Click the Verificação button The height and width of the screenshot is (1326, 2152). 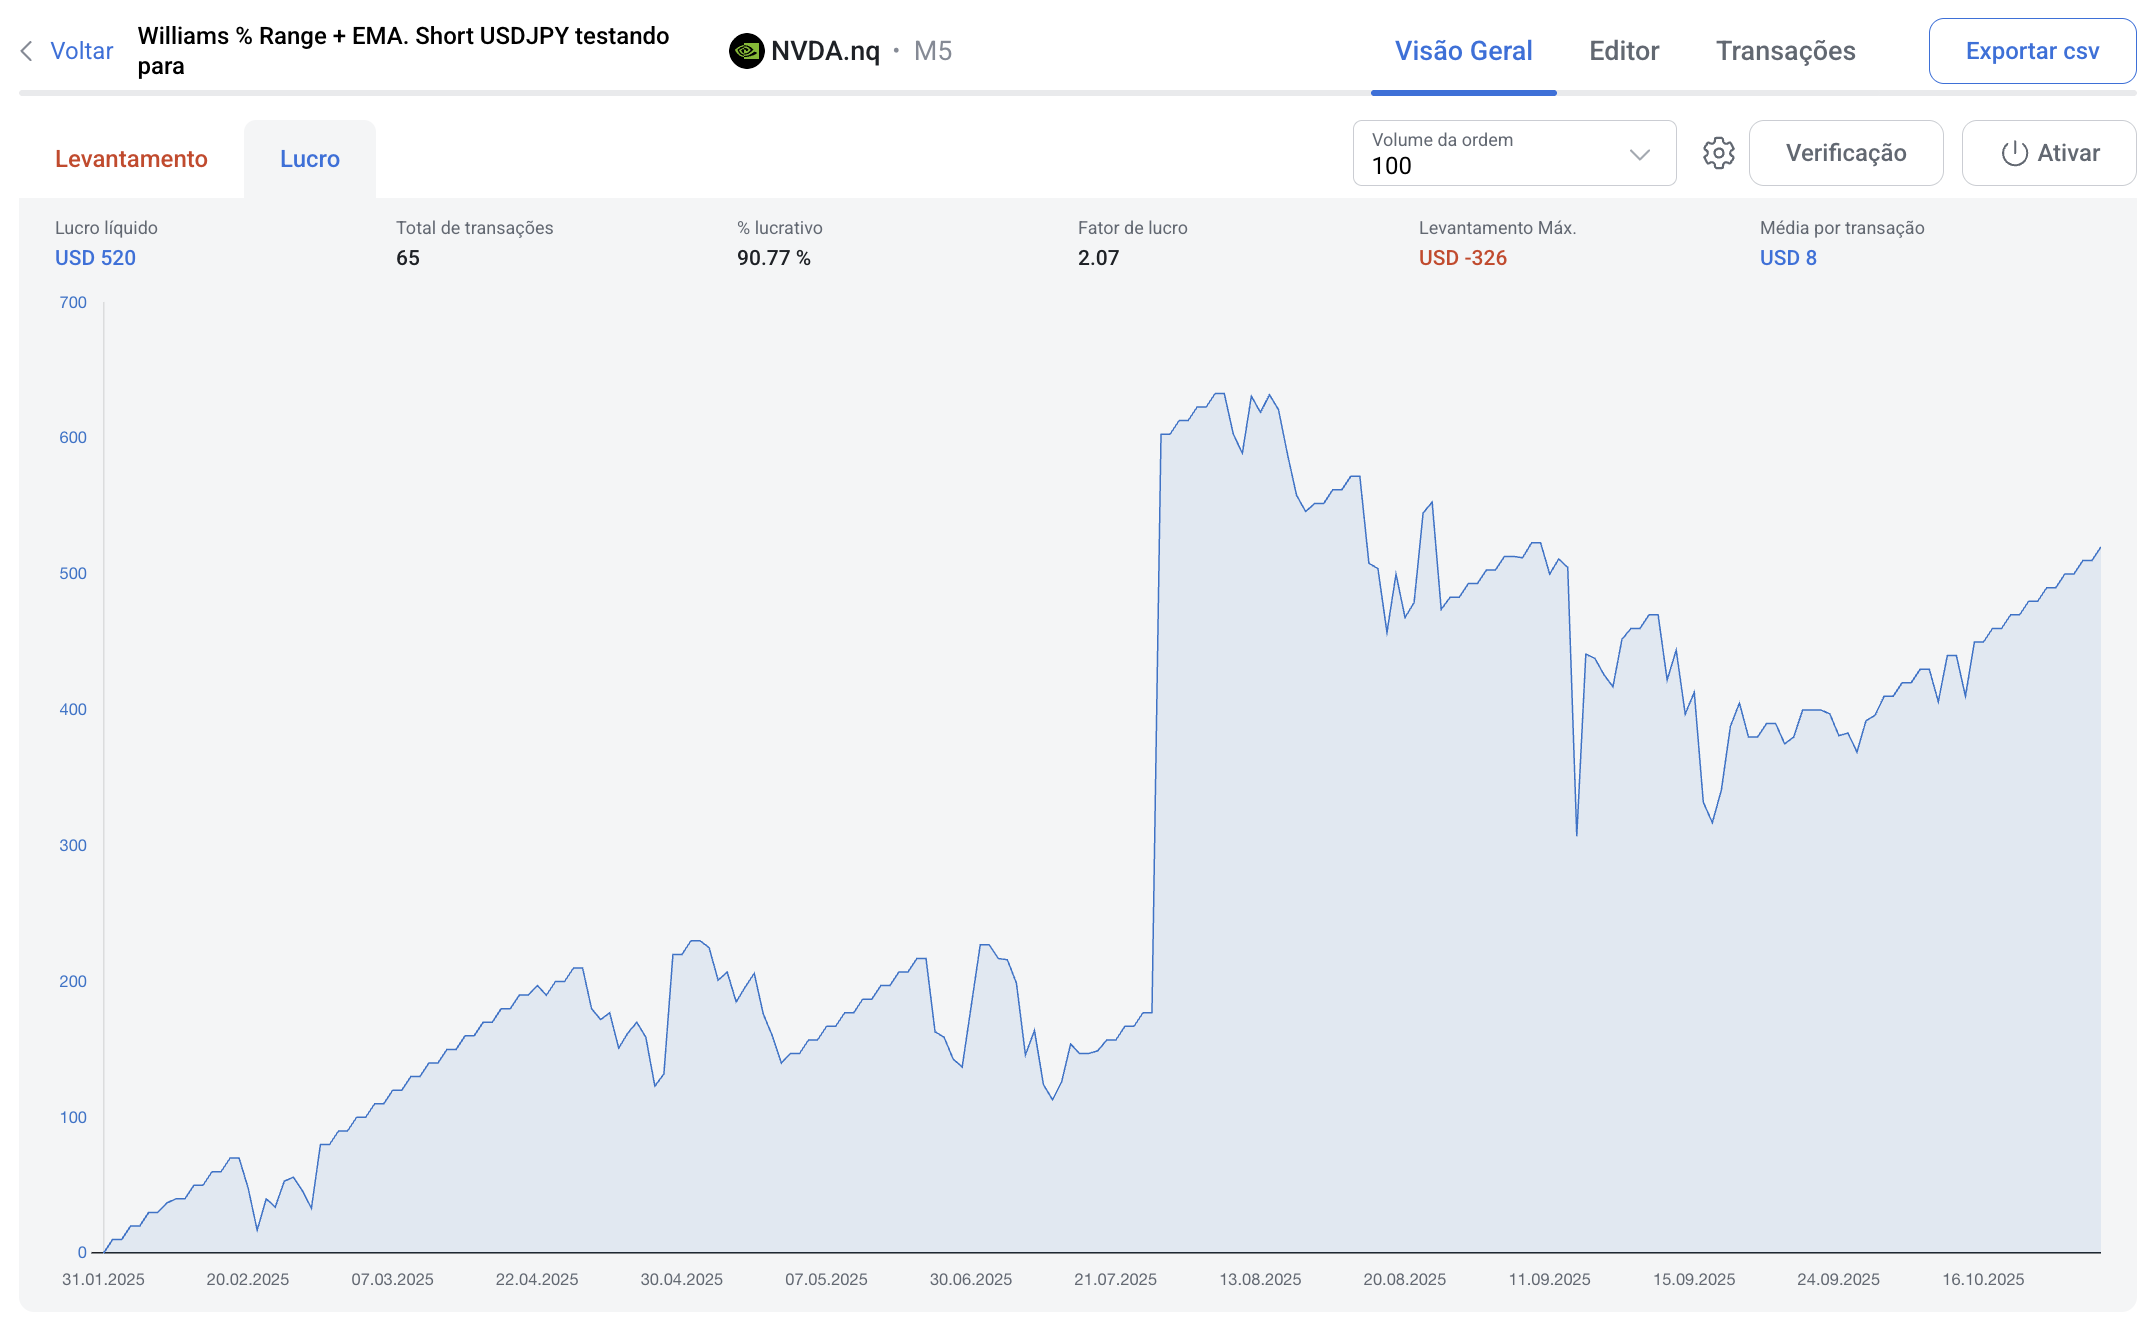coord(1845,153)
